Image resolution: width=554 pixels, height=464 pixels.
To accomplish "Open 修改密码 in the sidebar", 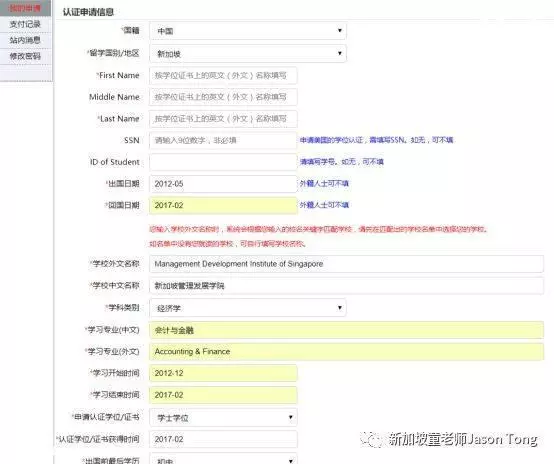I will 25,56.
